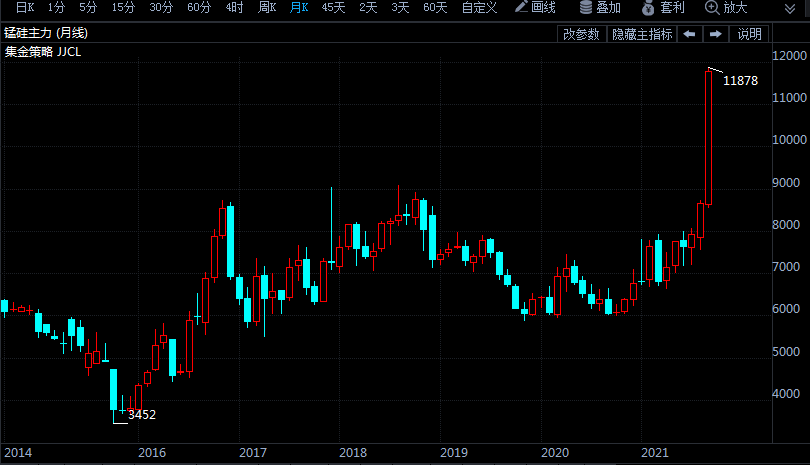Switch to the 4时 four-hour period
The height and width of the screenshot is (465, 810).
pyautogui.click(x=235, y=7)
